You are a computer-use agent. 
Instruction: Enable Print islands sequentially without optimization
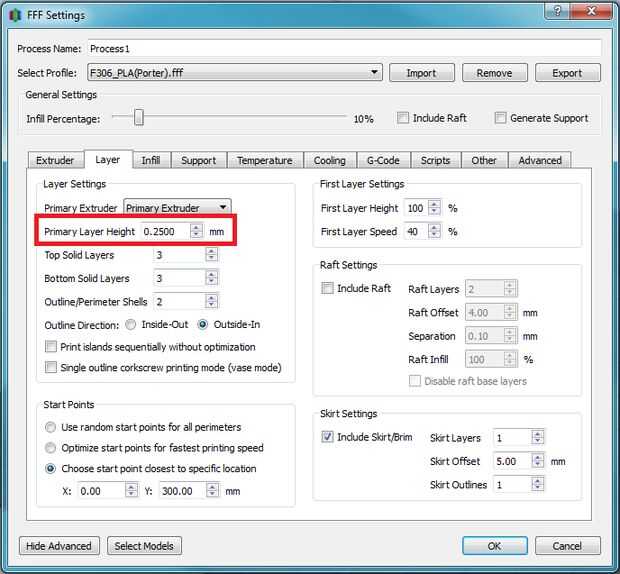[x=51, y=347]
